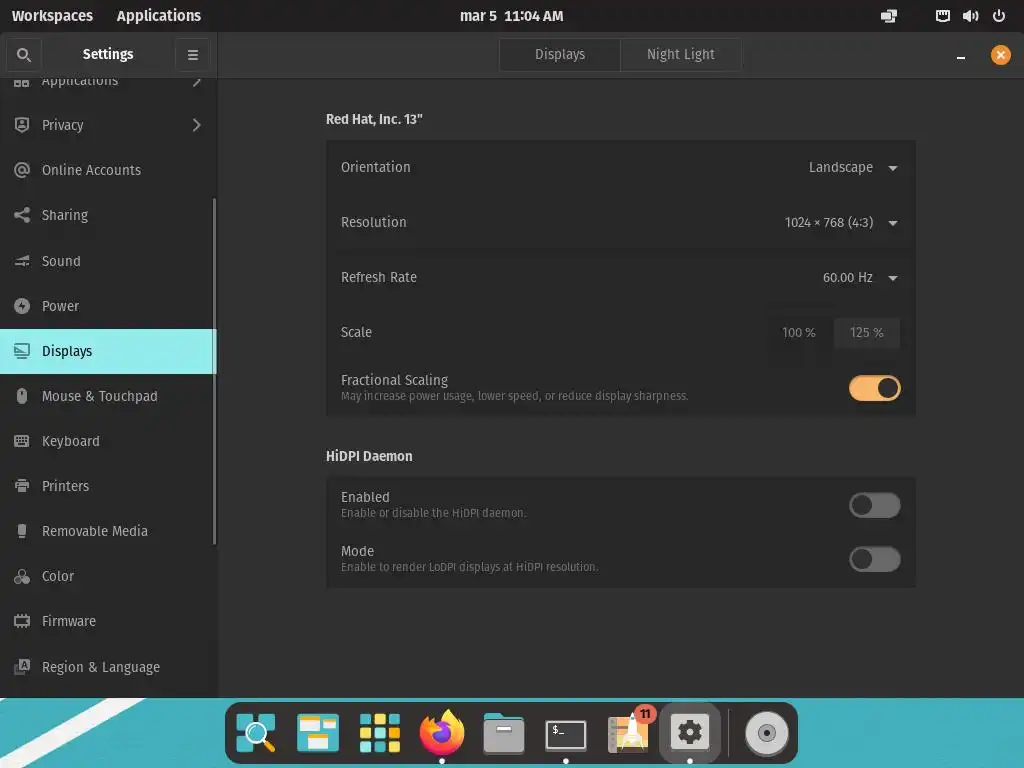Image resolution: width=1024 pixels, height=768 pixels.
Task: Open the Terminal from the dock
Action: click(x=566, y=734)
